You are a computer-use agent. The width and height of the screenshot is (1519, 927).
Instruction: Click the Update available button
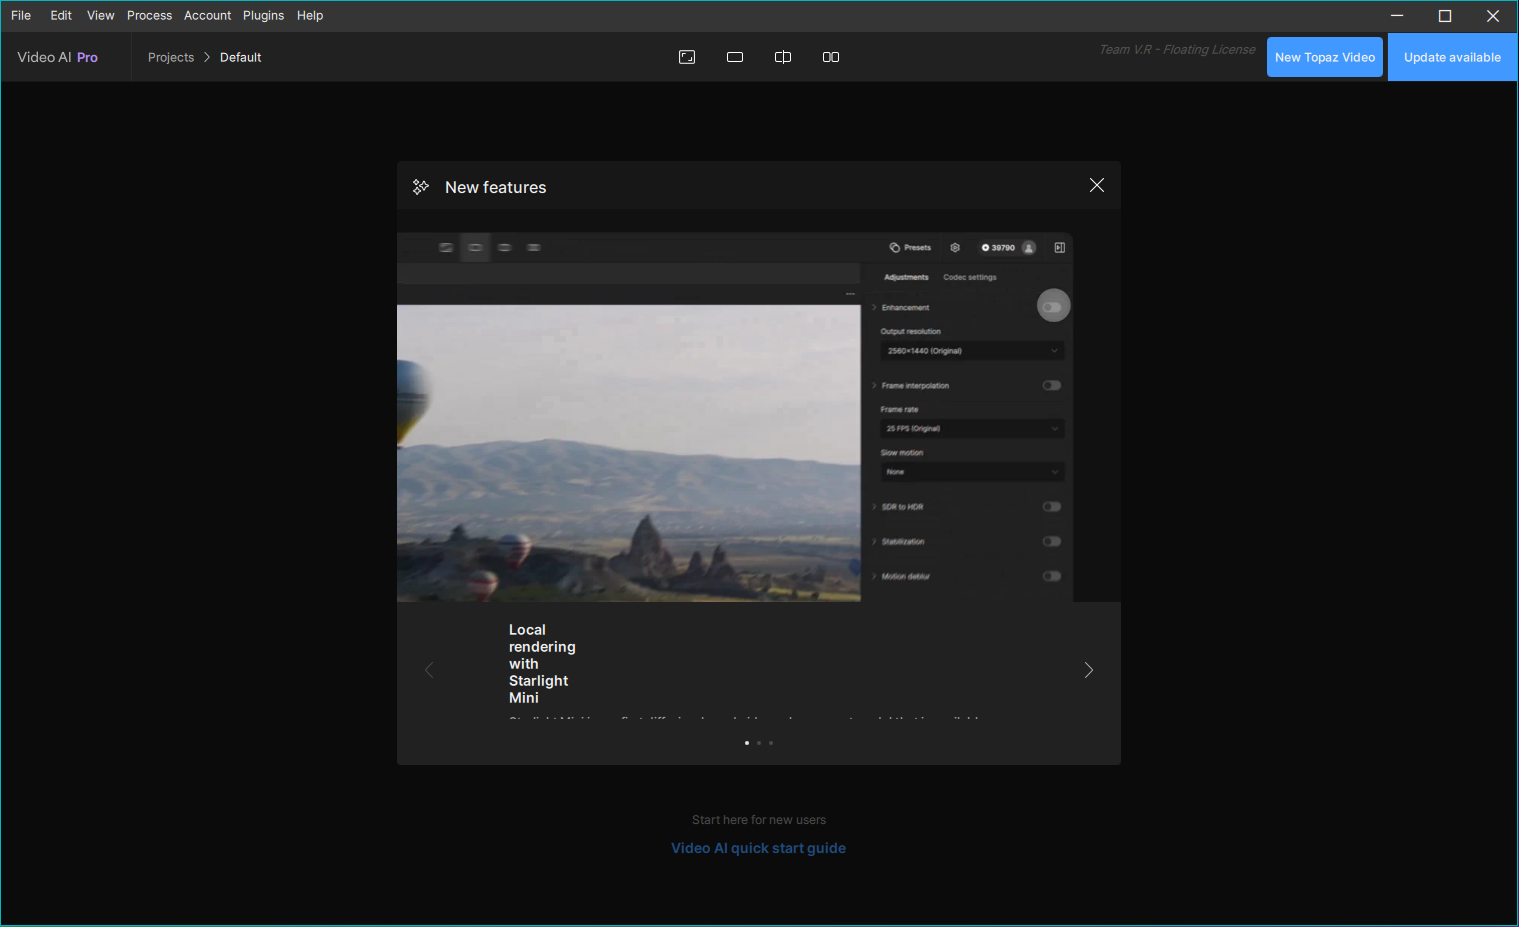pyautogui.click(x=1452, y=57)
